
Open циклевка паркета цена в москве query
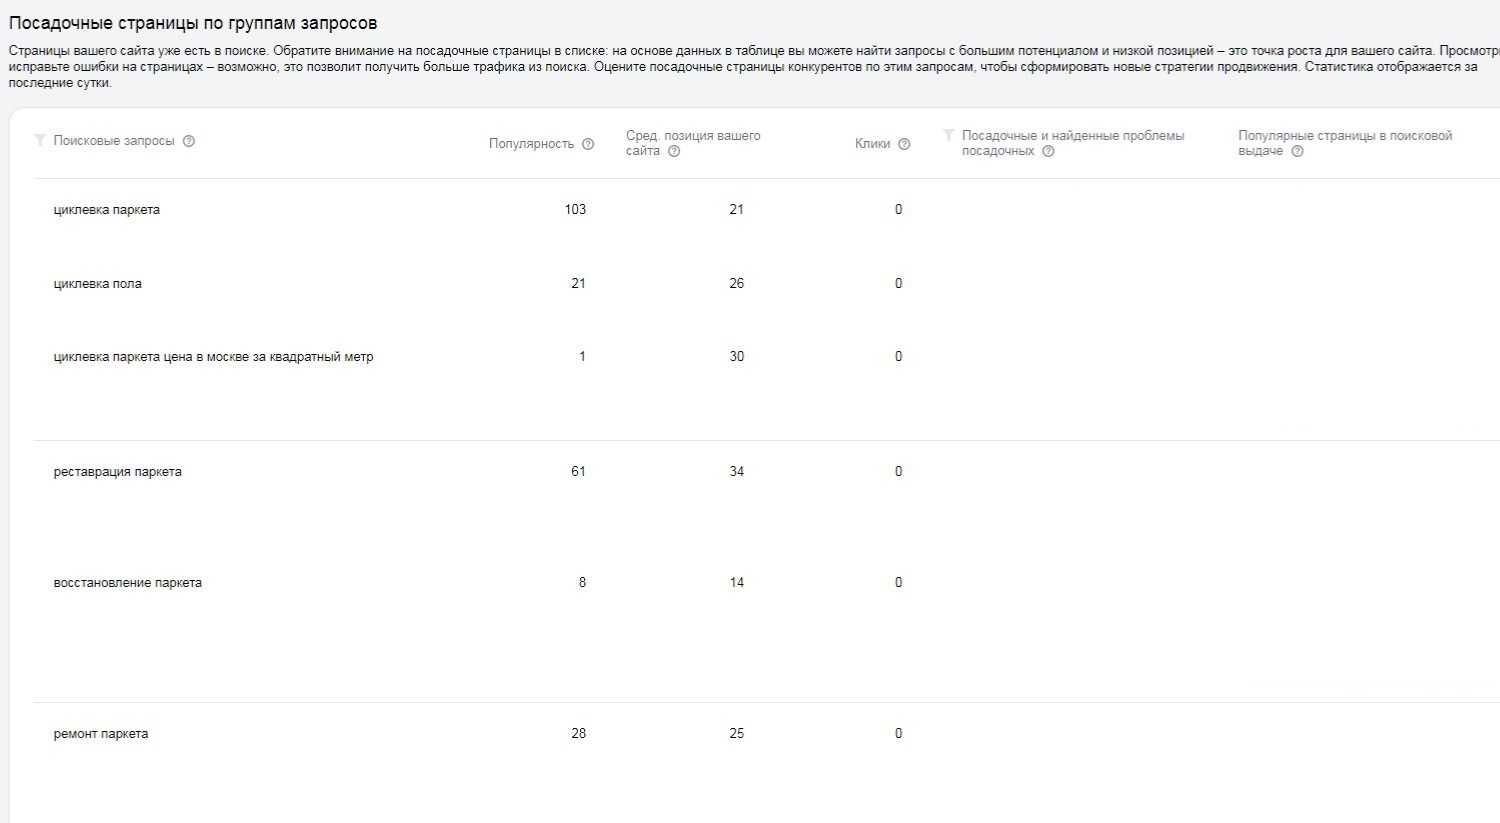[213, 357]
